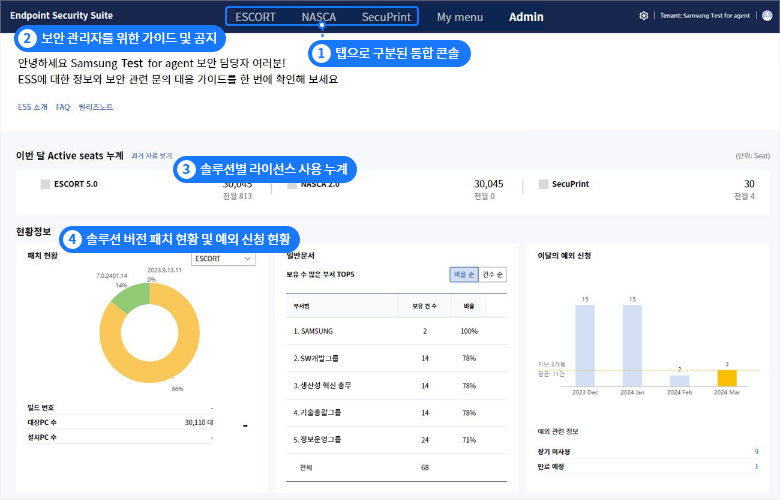
Task: Click the 보유 건 수 column header
Action: click(x=424, y=306)
